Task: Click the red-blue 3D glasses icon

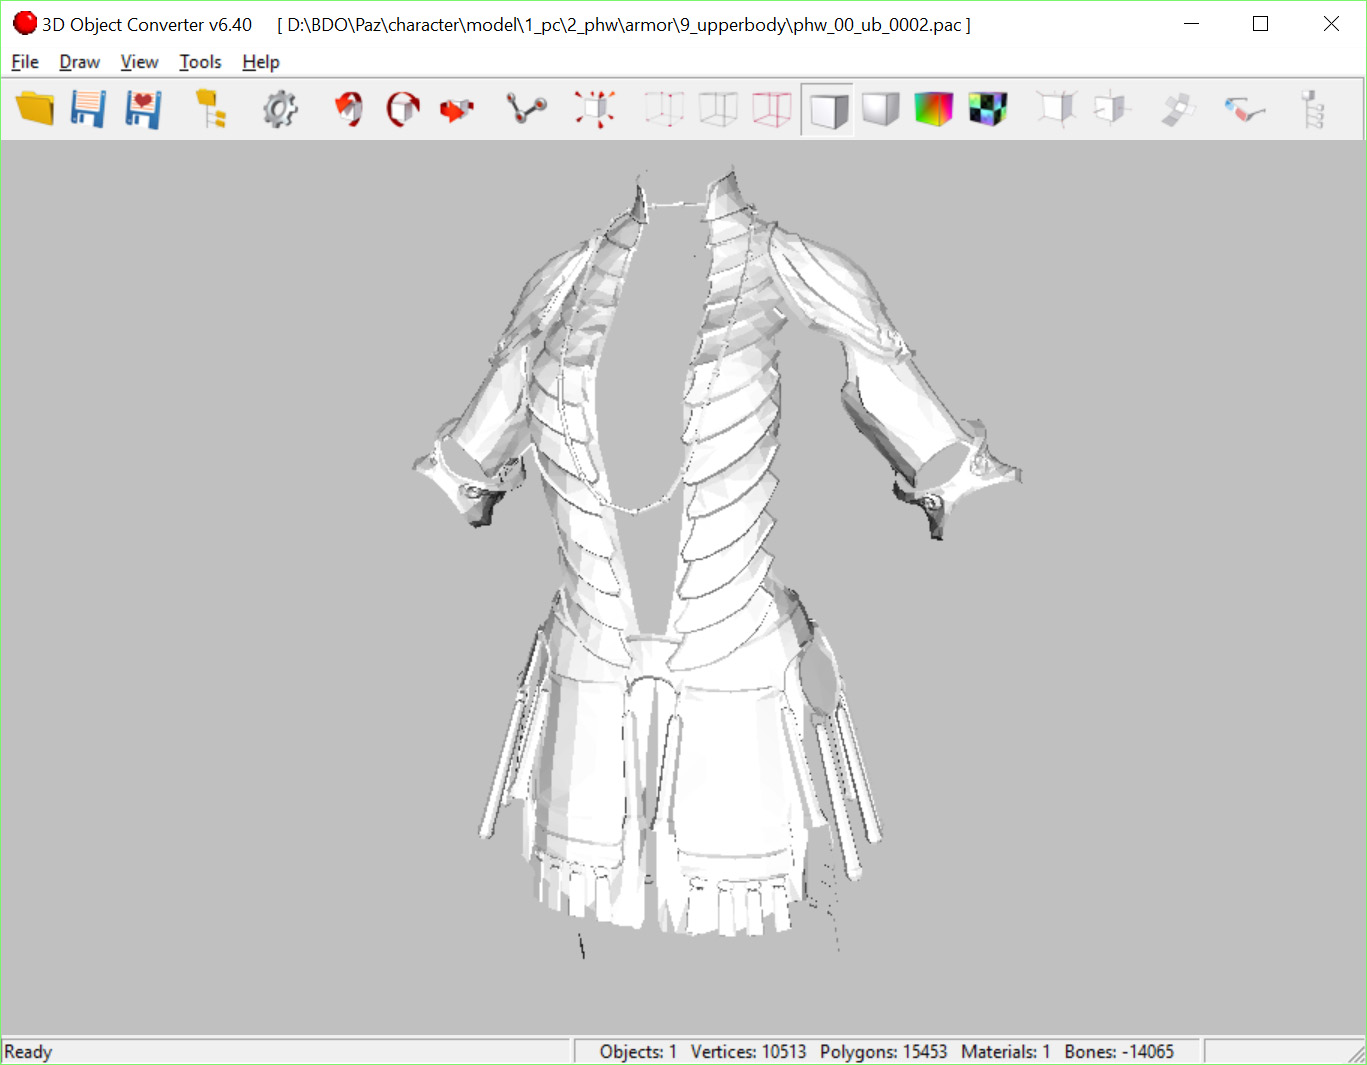Action: point(1244,108)
